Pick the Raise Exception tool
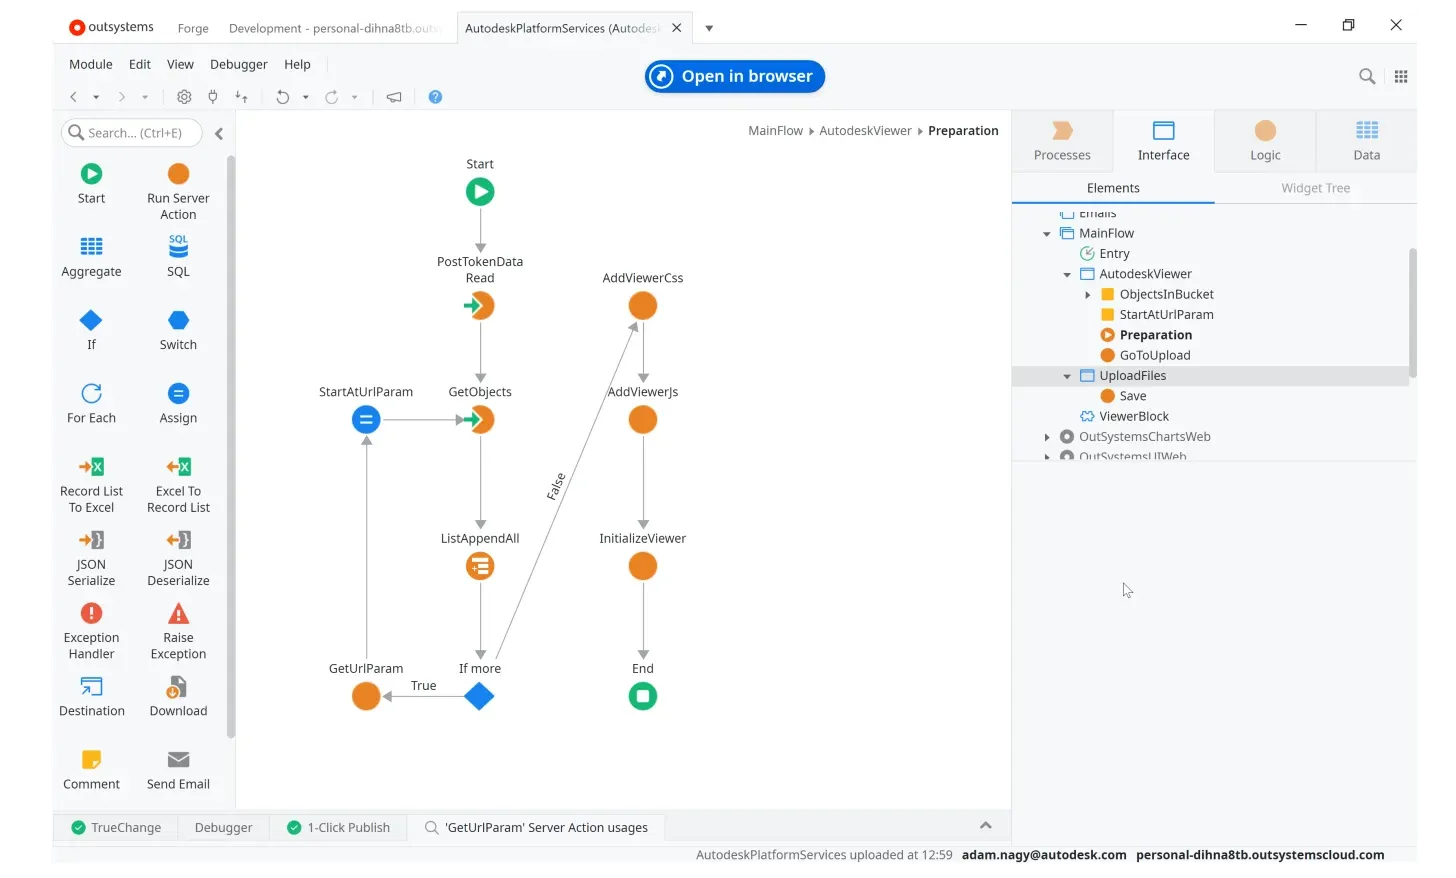Viewport: 1456px width, 878px height. coord(178,631)
